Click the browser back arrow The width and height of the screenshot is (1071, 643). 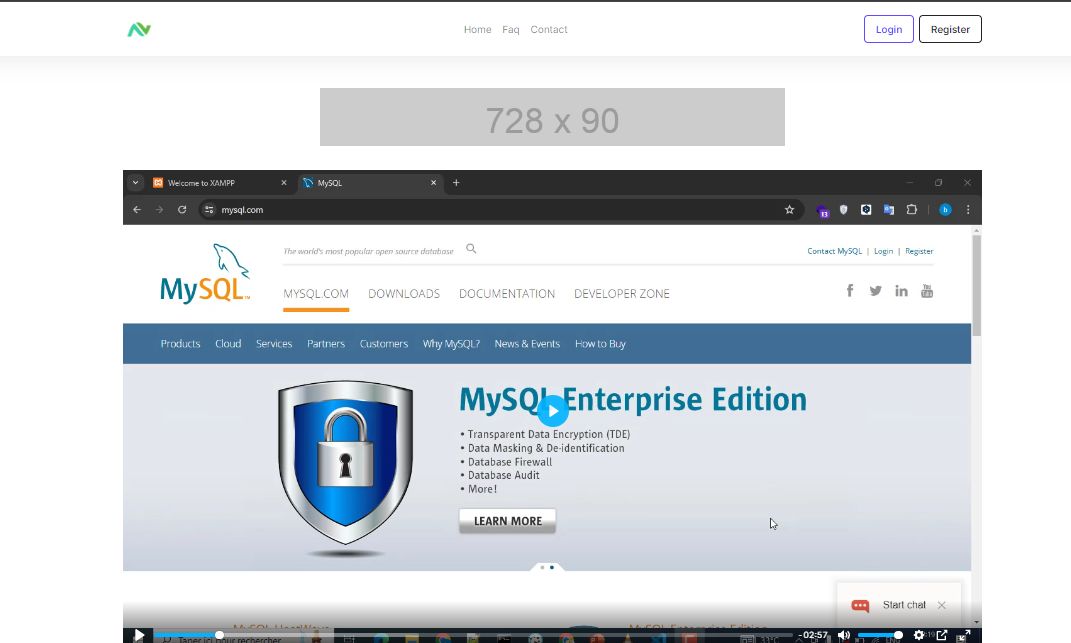[x=137, y=210]
